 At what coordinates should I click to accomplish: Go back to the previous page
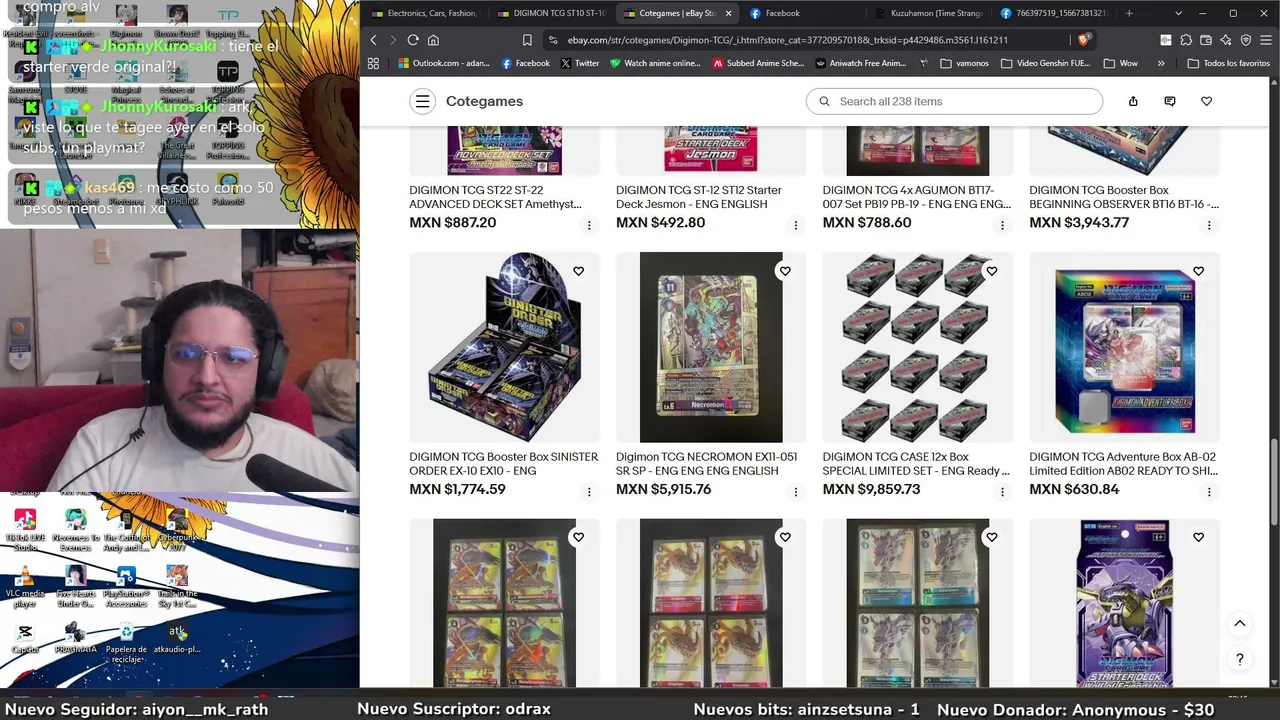click(373, 40)
